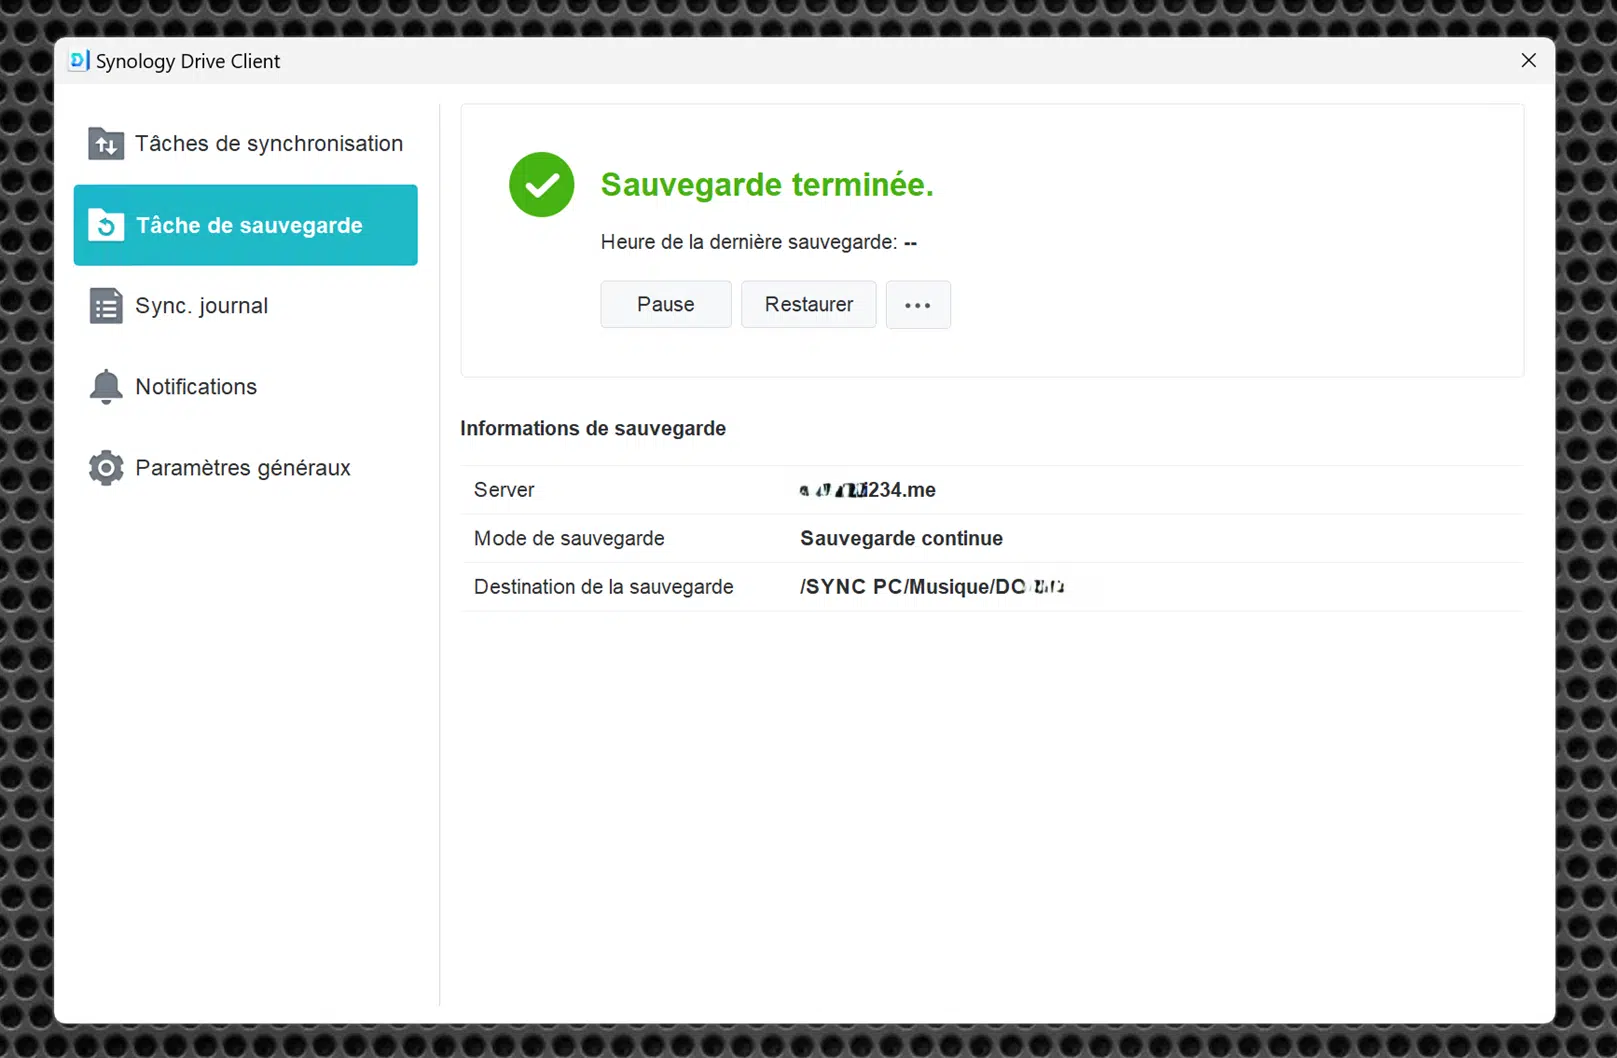Click the 'Server' row label

[x=504, y=490]
